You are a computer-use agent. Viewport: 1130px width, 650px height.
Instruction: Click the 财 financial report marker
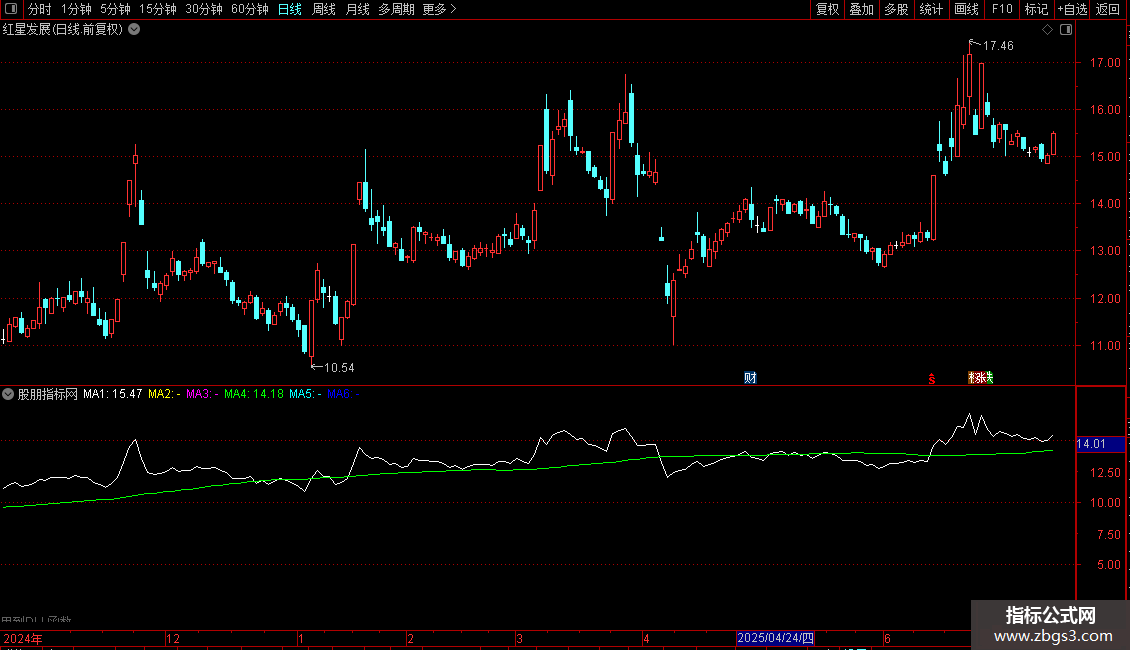tap(750, 378)
